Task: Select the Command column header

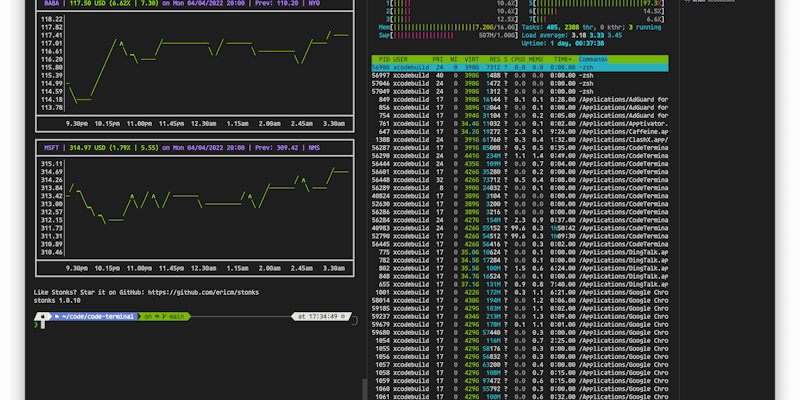Action: pos(593,59)
